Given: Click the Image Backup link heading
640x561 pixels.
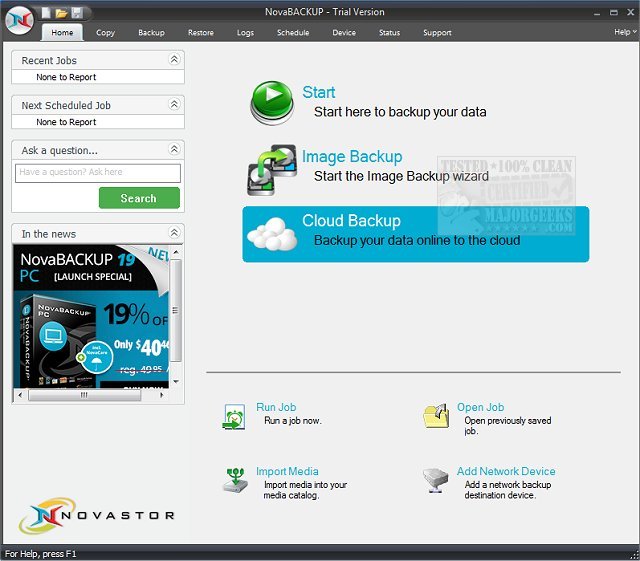Looking at the screenshot, I should click(x=352, y=157).
